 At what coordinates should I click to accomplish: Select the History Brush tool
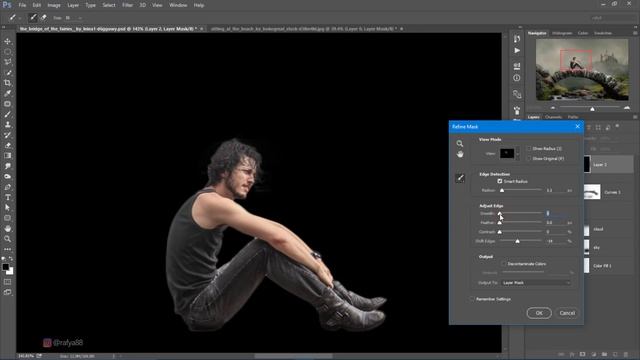click(8, 135)
